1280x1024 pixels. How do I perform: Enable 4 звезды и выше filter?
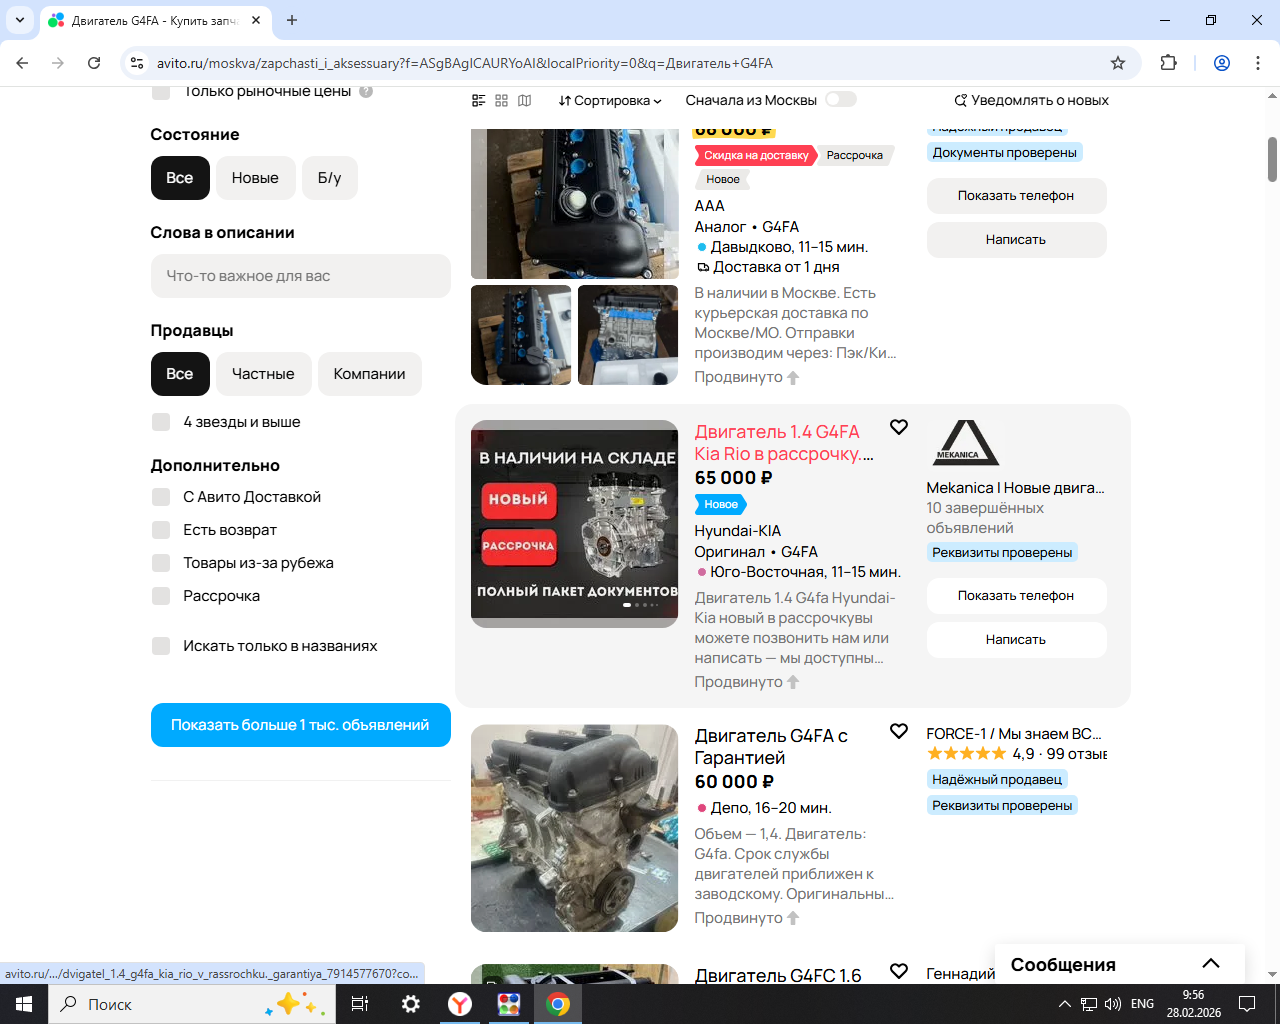[x=161, y=422]
